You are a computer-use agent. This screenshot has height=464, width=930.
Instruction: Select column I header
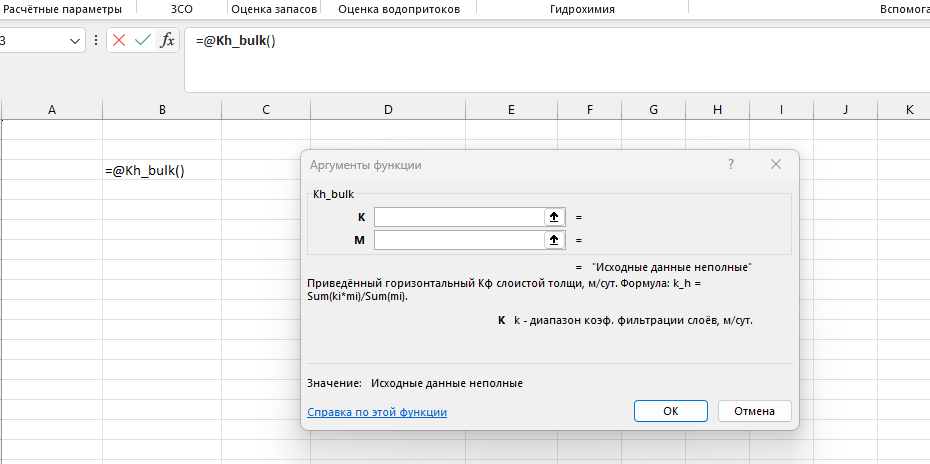pos(782,109)
